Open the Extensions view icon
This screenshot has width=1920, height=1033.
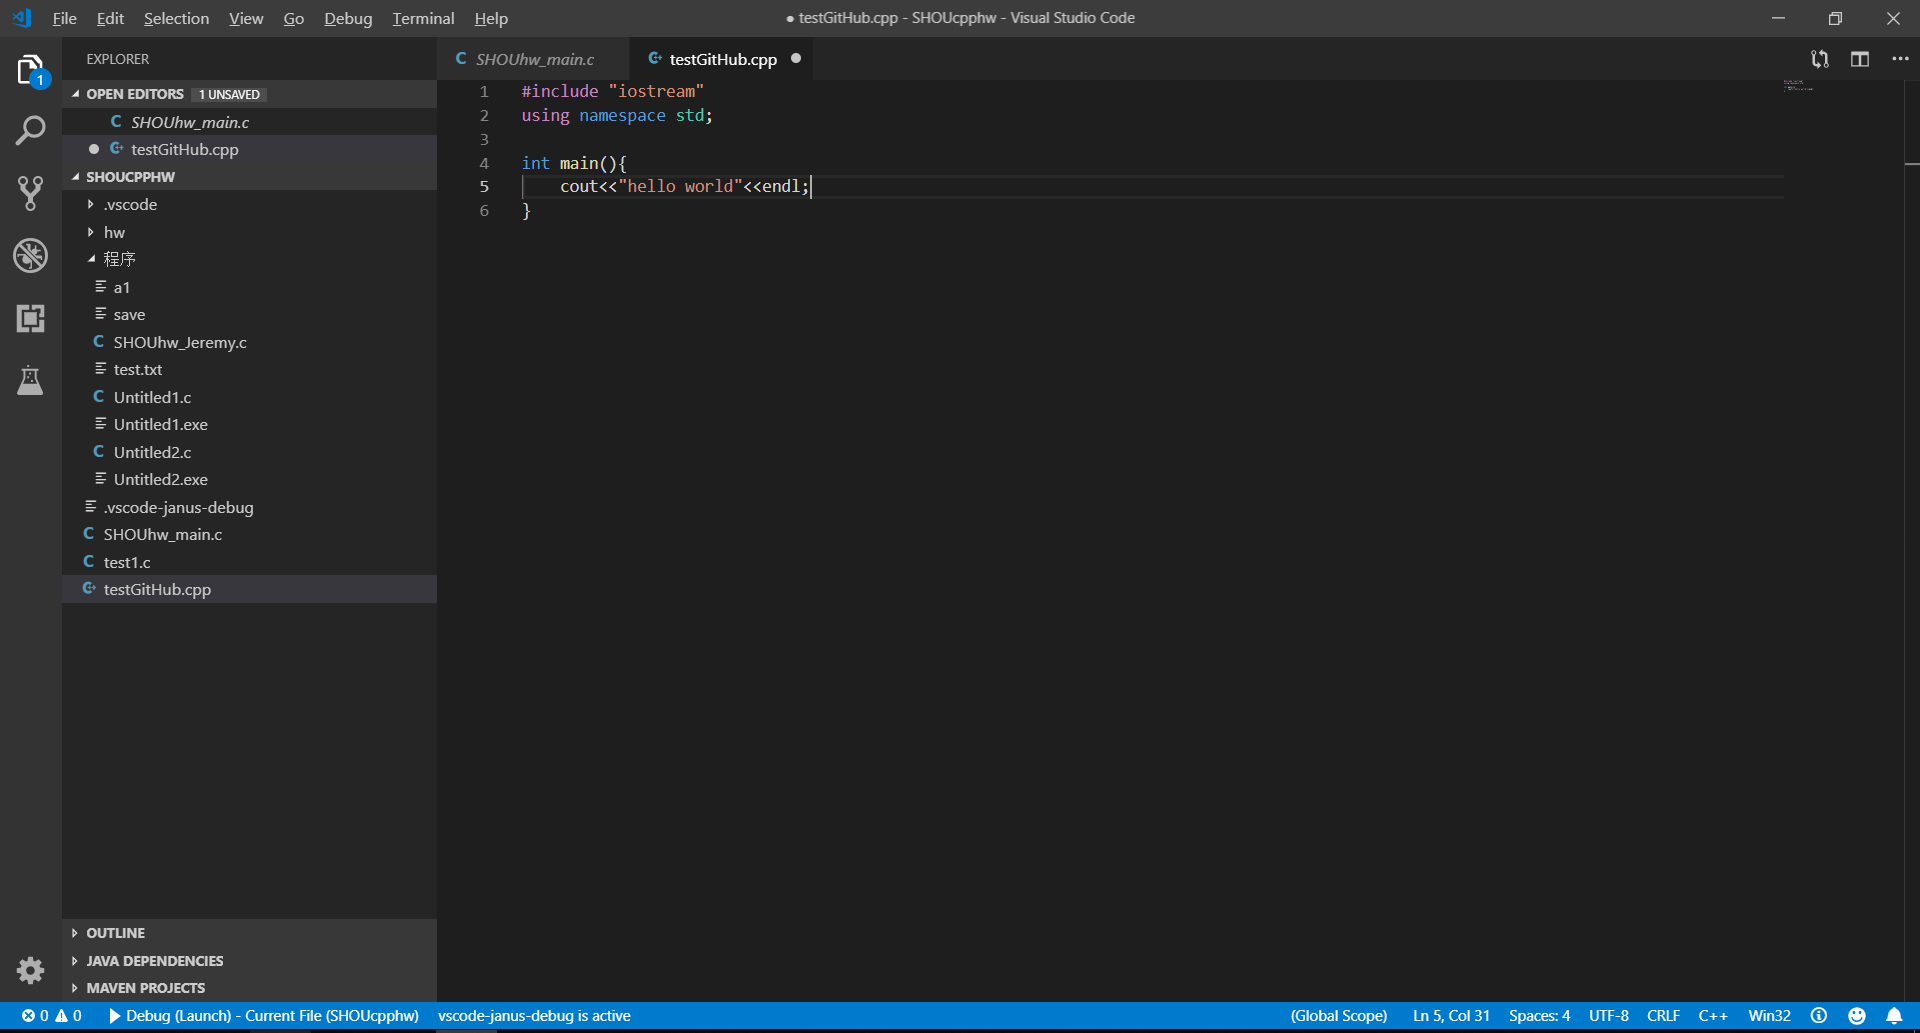click(31, 318)
